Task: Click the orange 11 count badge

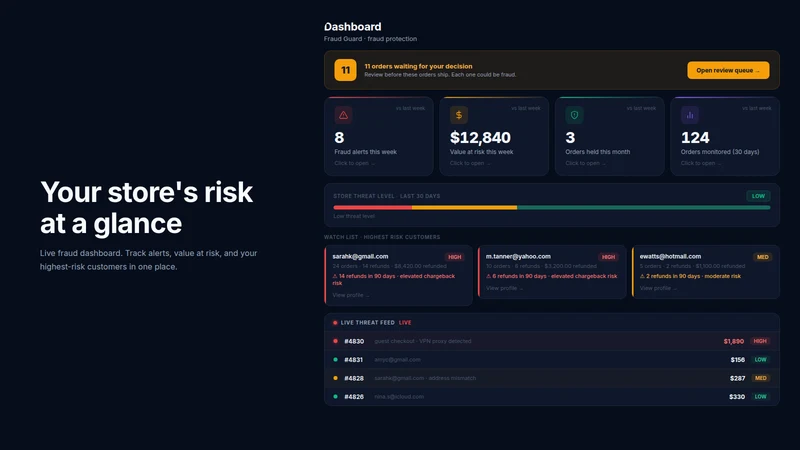Action: click(345, 70)
